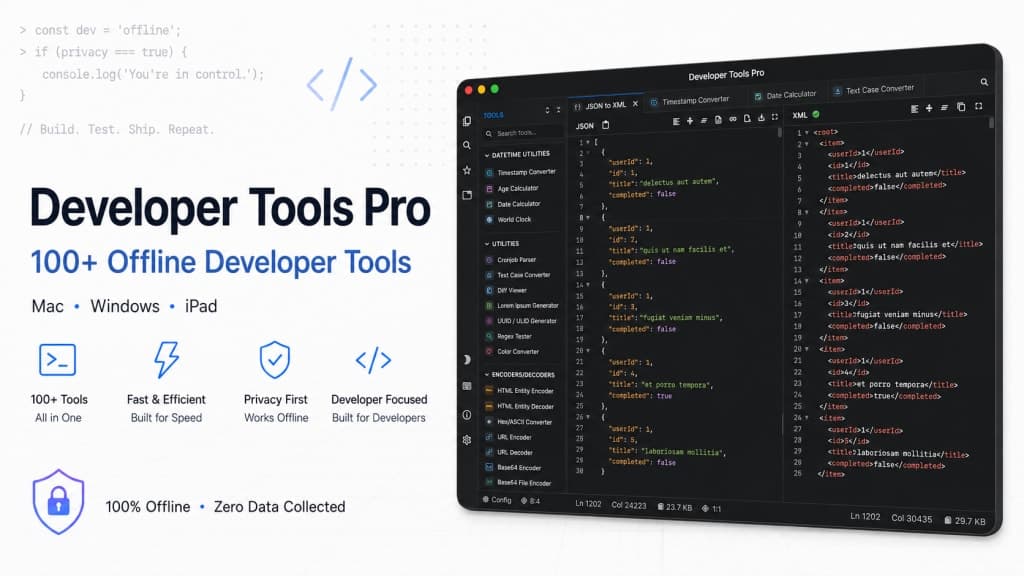The image size is (1024, 576).
Task: Click the plus icon in XML toolbar
Action: pos(929,108)
